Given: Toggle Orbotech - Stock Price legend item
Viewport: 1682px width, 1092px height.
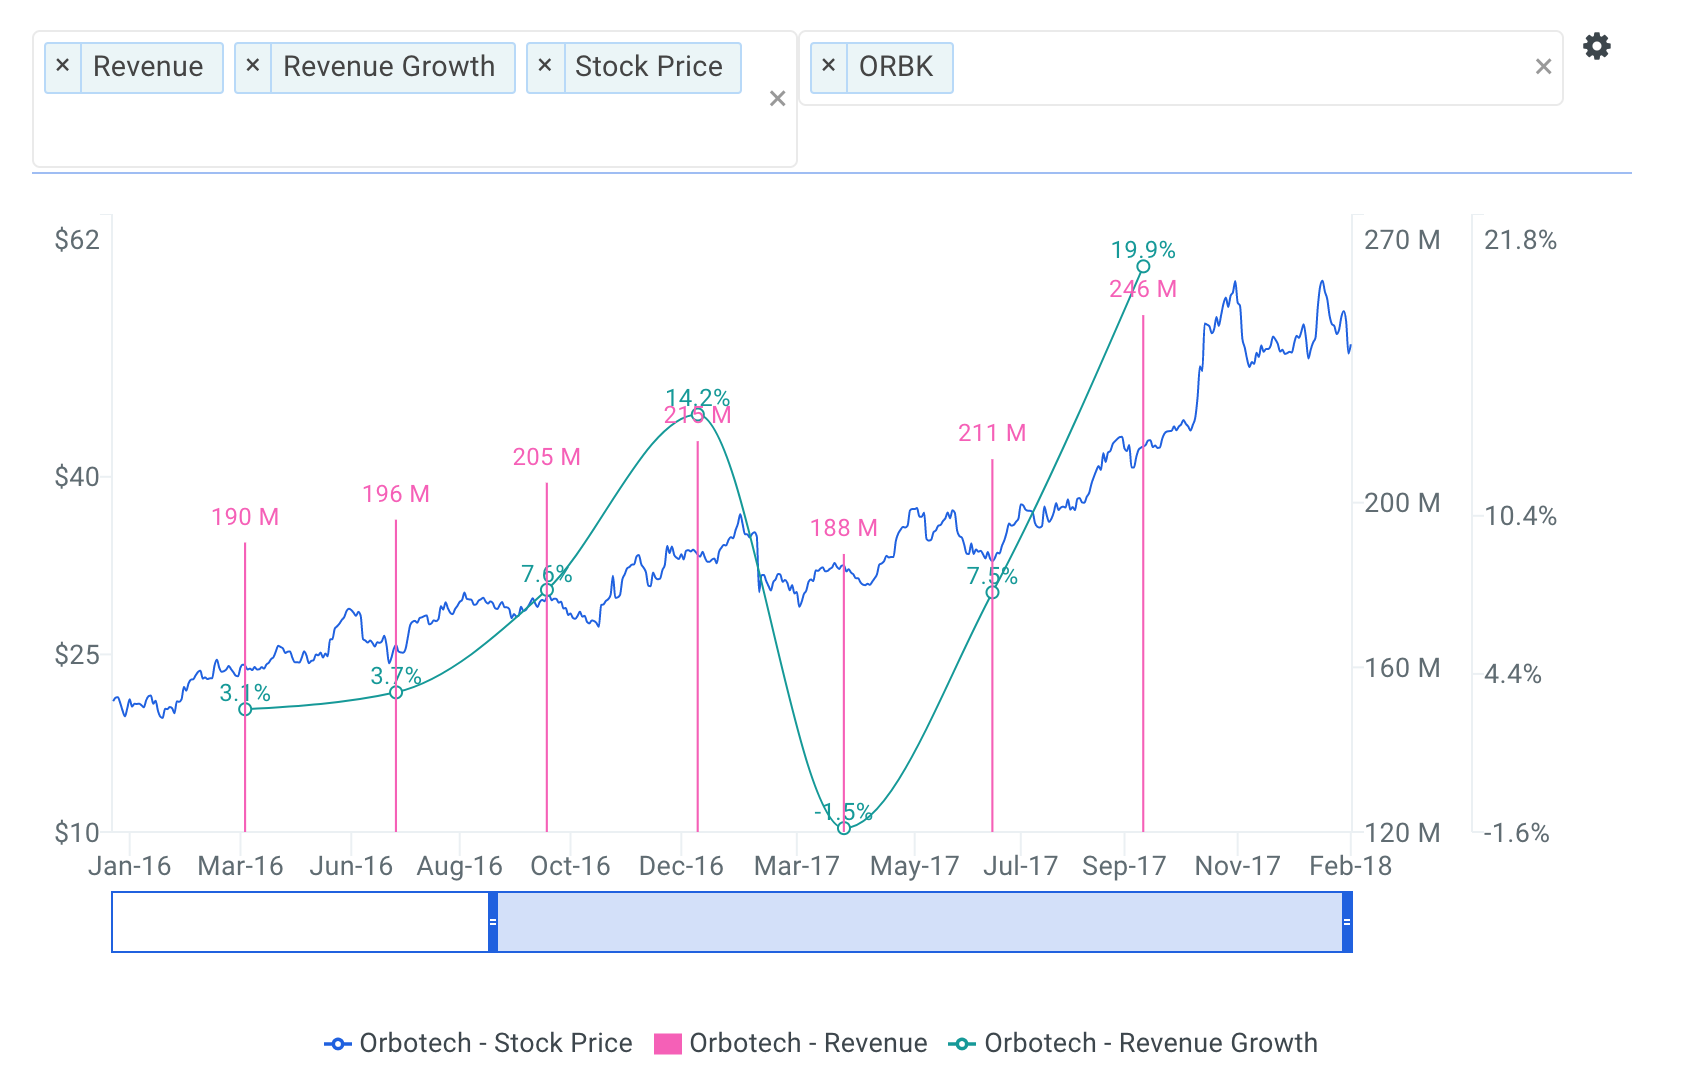Looking at the screenshot, I should pyautogui.click(x=478, y=1043).
